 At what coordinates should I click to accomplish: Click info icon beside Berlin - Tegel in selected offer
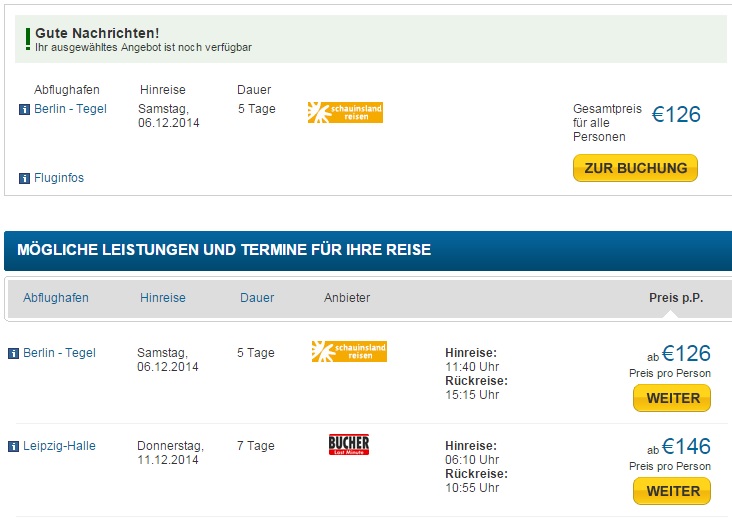24,110
